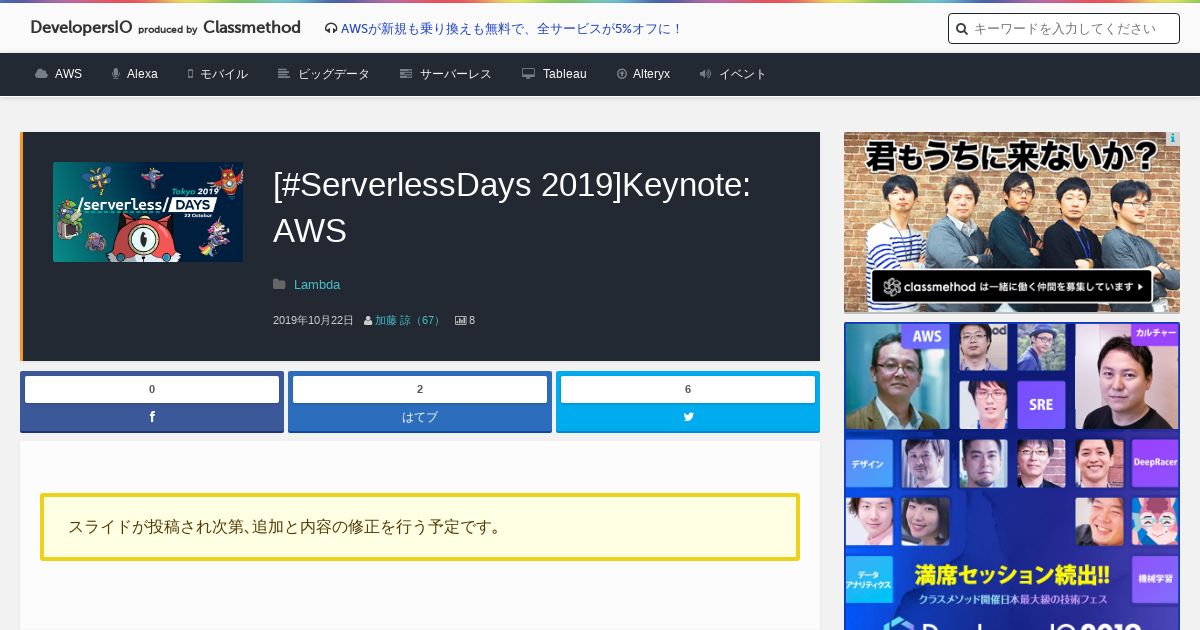This screenshot has width=1200, height=630.
Task: Click the person icon beside the author name
Action: [x=368, y=321]
